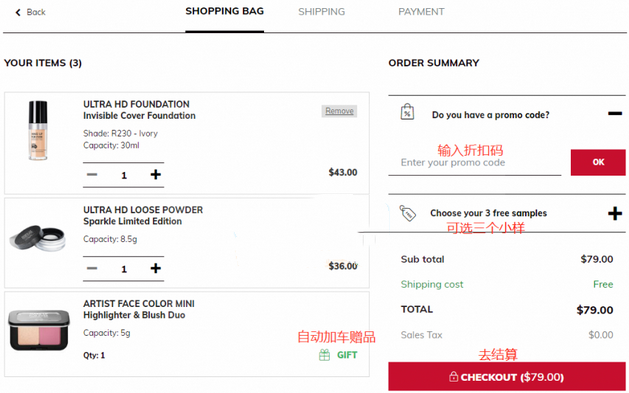Open the Ultra HD Foundation product thumbnail
This screenshot has width=629, height=393.
point(38,131)
